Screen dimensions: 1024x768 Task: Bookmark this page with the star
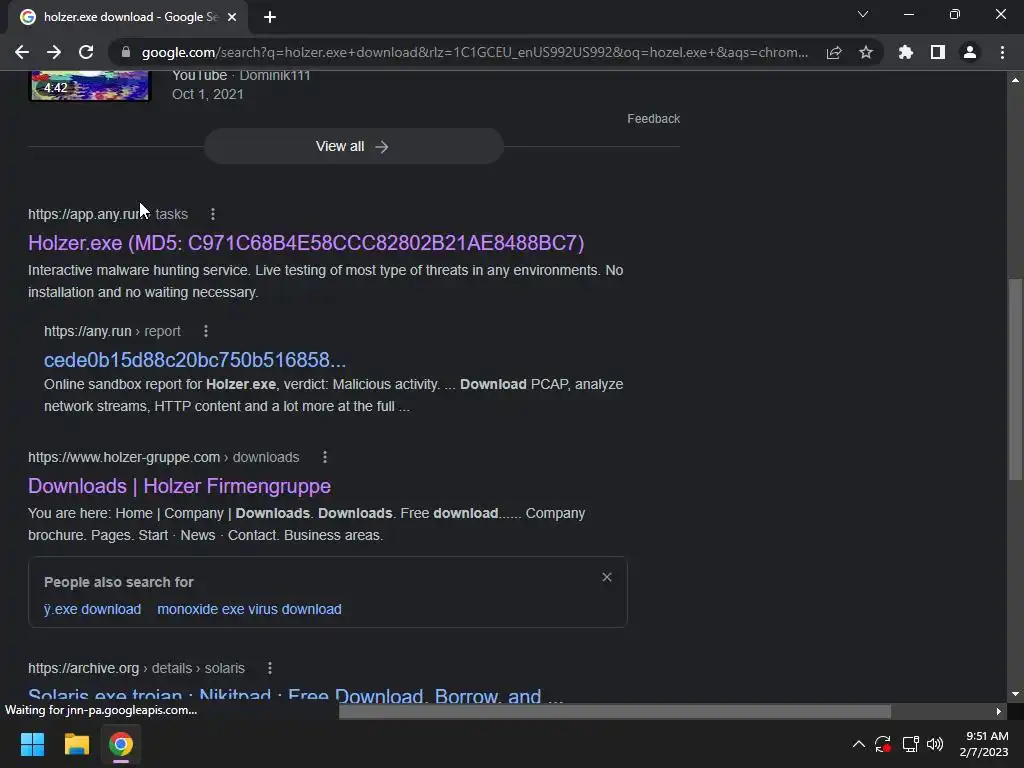coord(866,52)
